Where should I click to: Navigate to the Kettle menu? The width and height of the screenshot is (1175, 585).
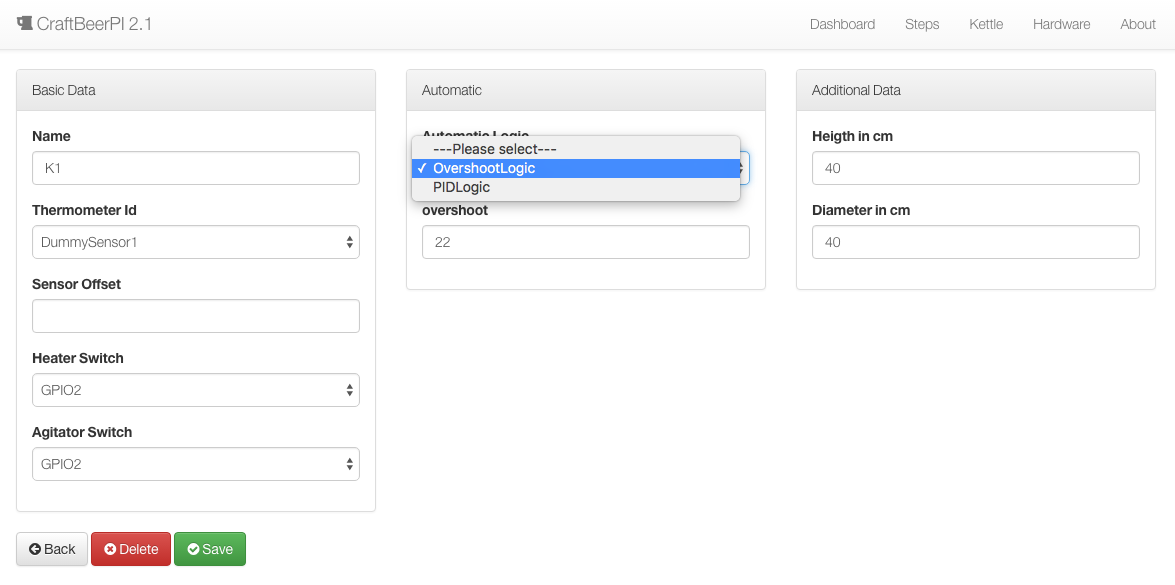point(985,24)
